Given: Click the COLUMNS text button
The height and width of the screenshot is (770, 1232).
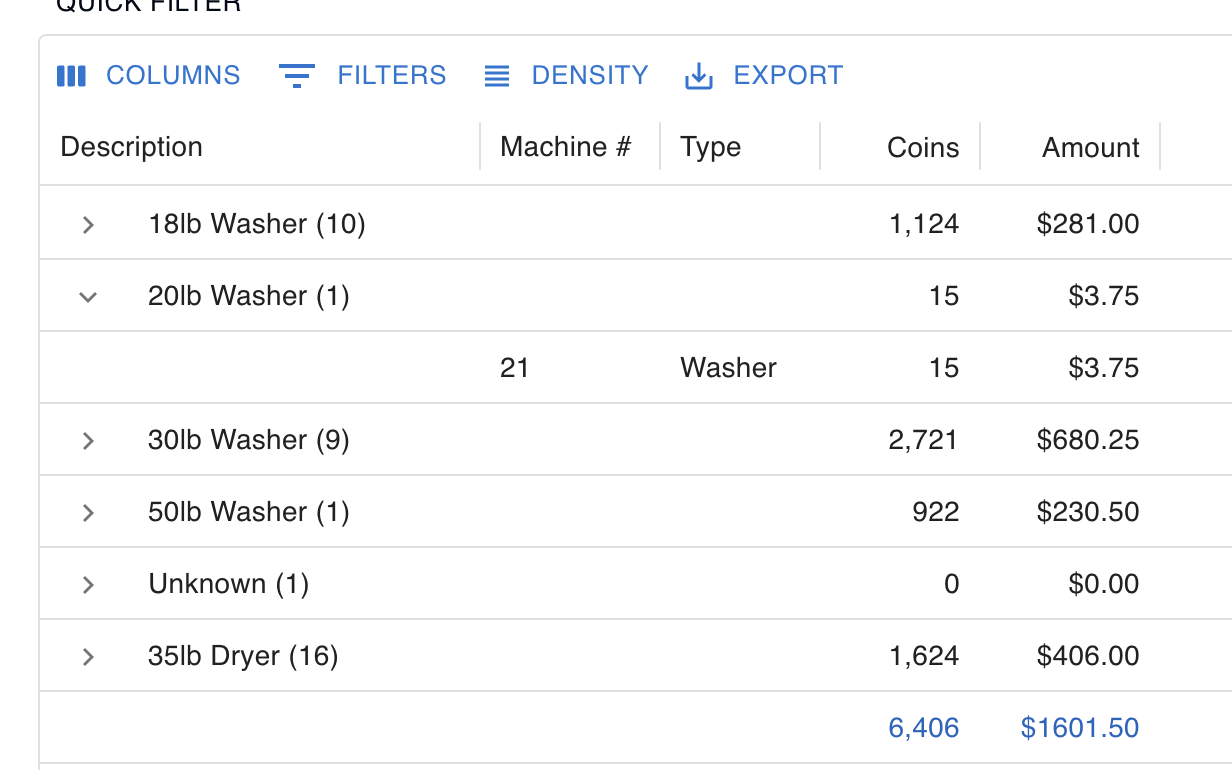Looking at the screenshot, I should (173, 76).
